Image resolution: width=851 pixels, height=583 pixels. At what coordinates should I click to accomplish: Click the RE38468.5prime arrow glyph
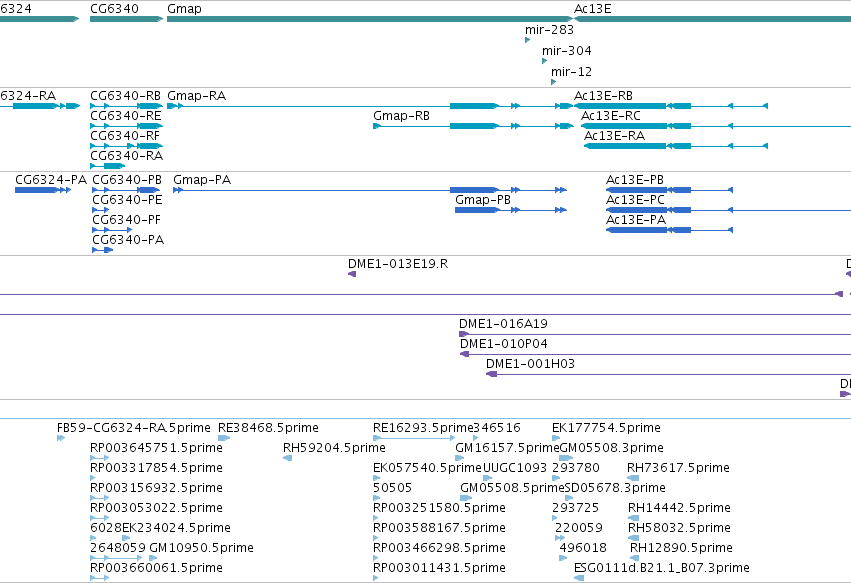(x=224, y=438)
